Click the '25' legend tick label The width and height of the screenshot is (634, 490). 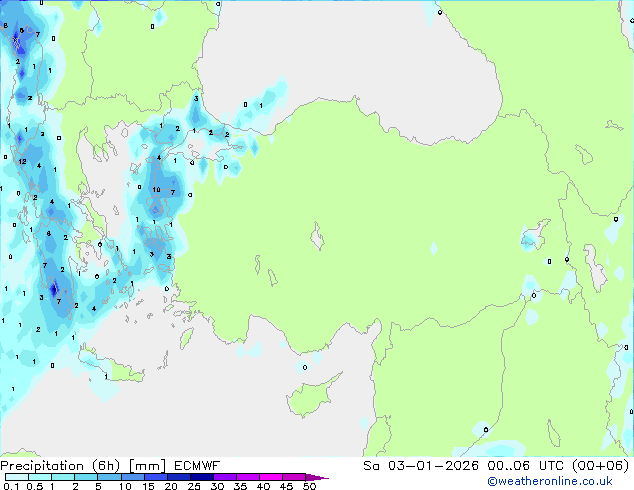click(x=194, y=486)
